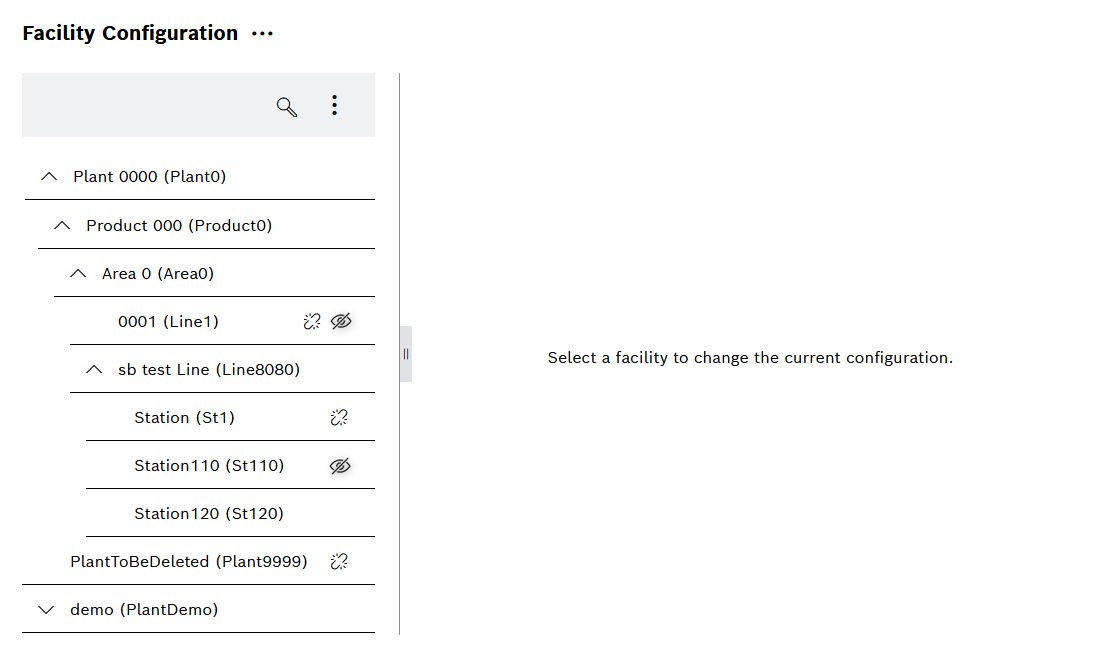The height and width of the screenshot is (655, 1103).
Task: Click broken-link icon on 0001 (Line1)
Action: [312, 321]
